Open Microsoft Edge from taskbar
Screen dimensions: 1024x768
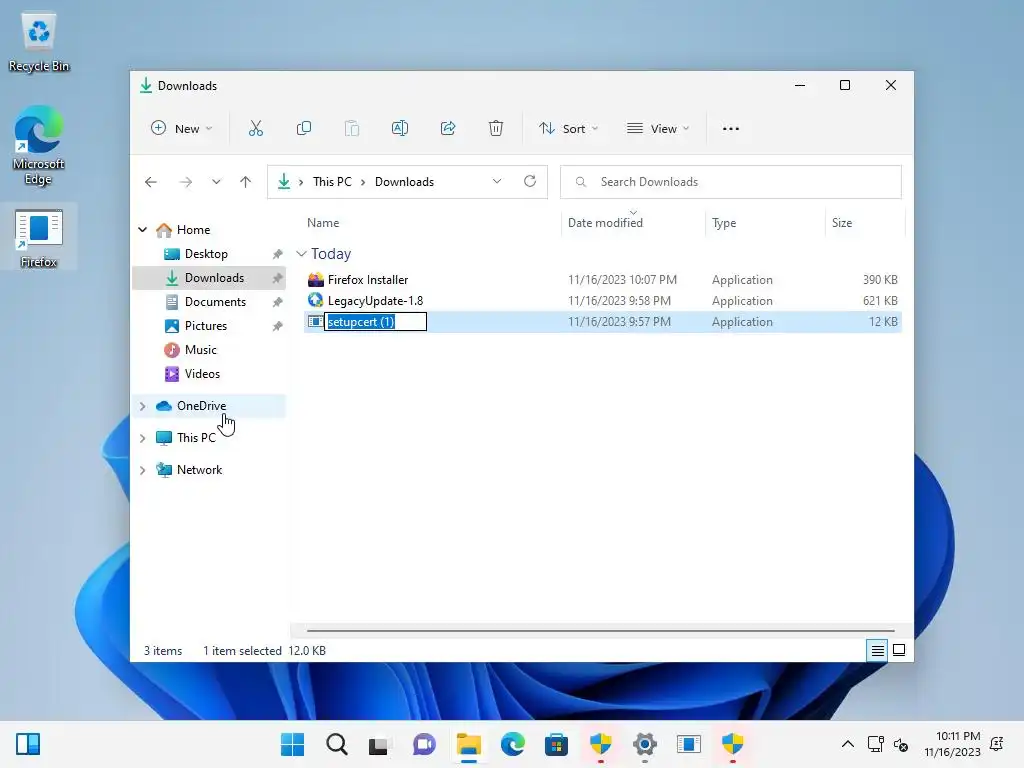click(x=513, y=744)
